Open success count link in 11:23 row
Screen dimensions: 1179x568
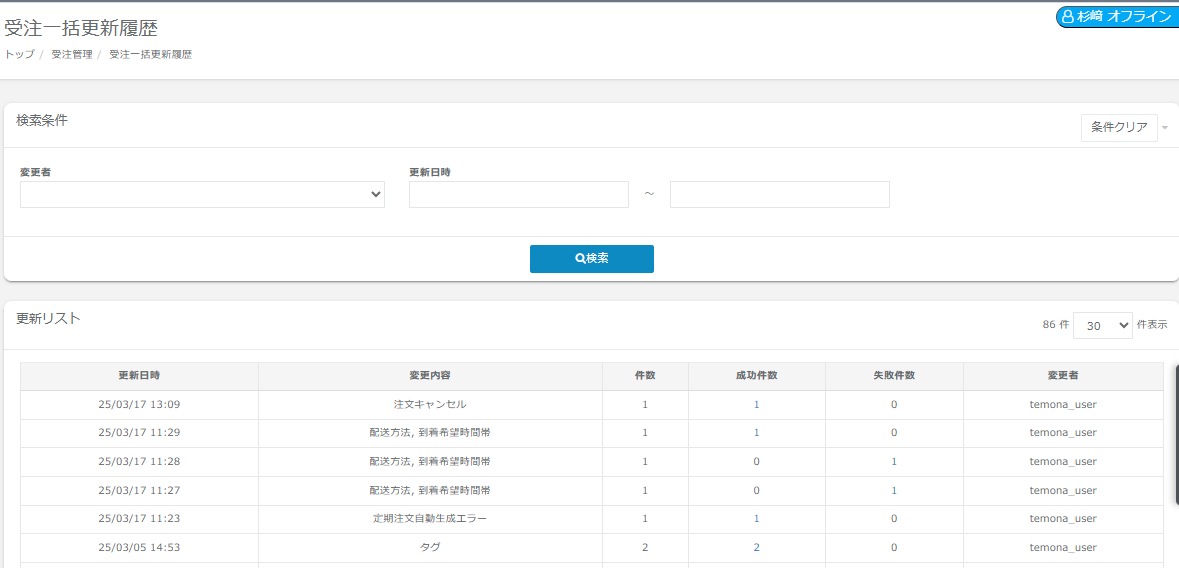click(x=756, y=518)
